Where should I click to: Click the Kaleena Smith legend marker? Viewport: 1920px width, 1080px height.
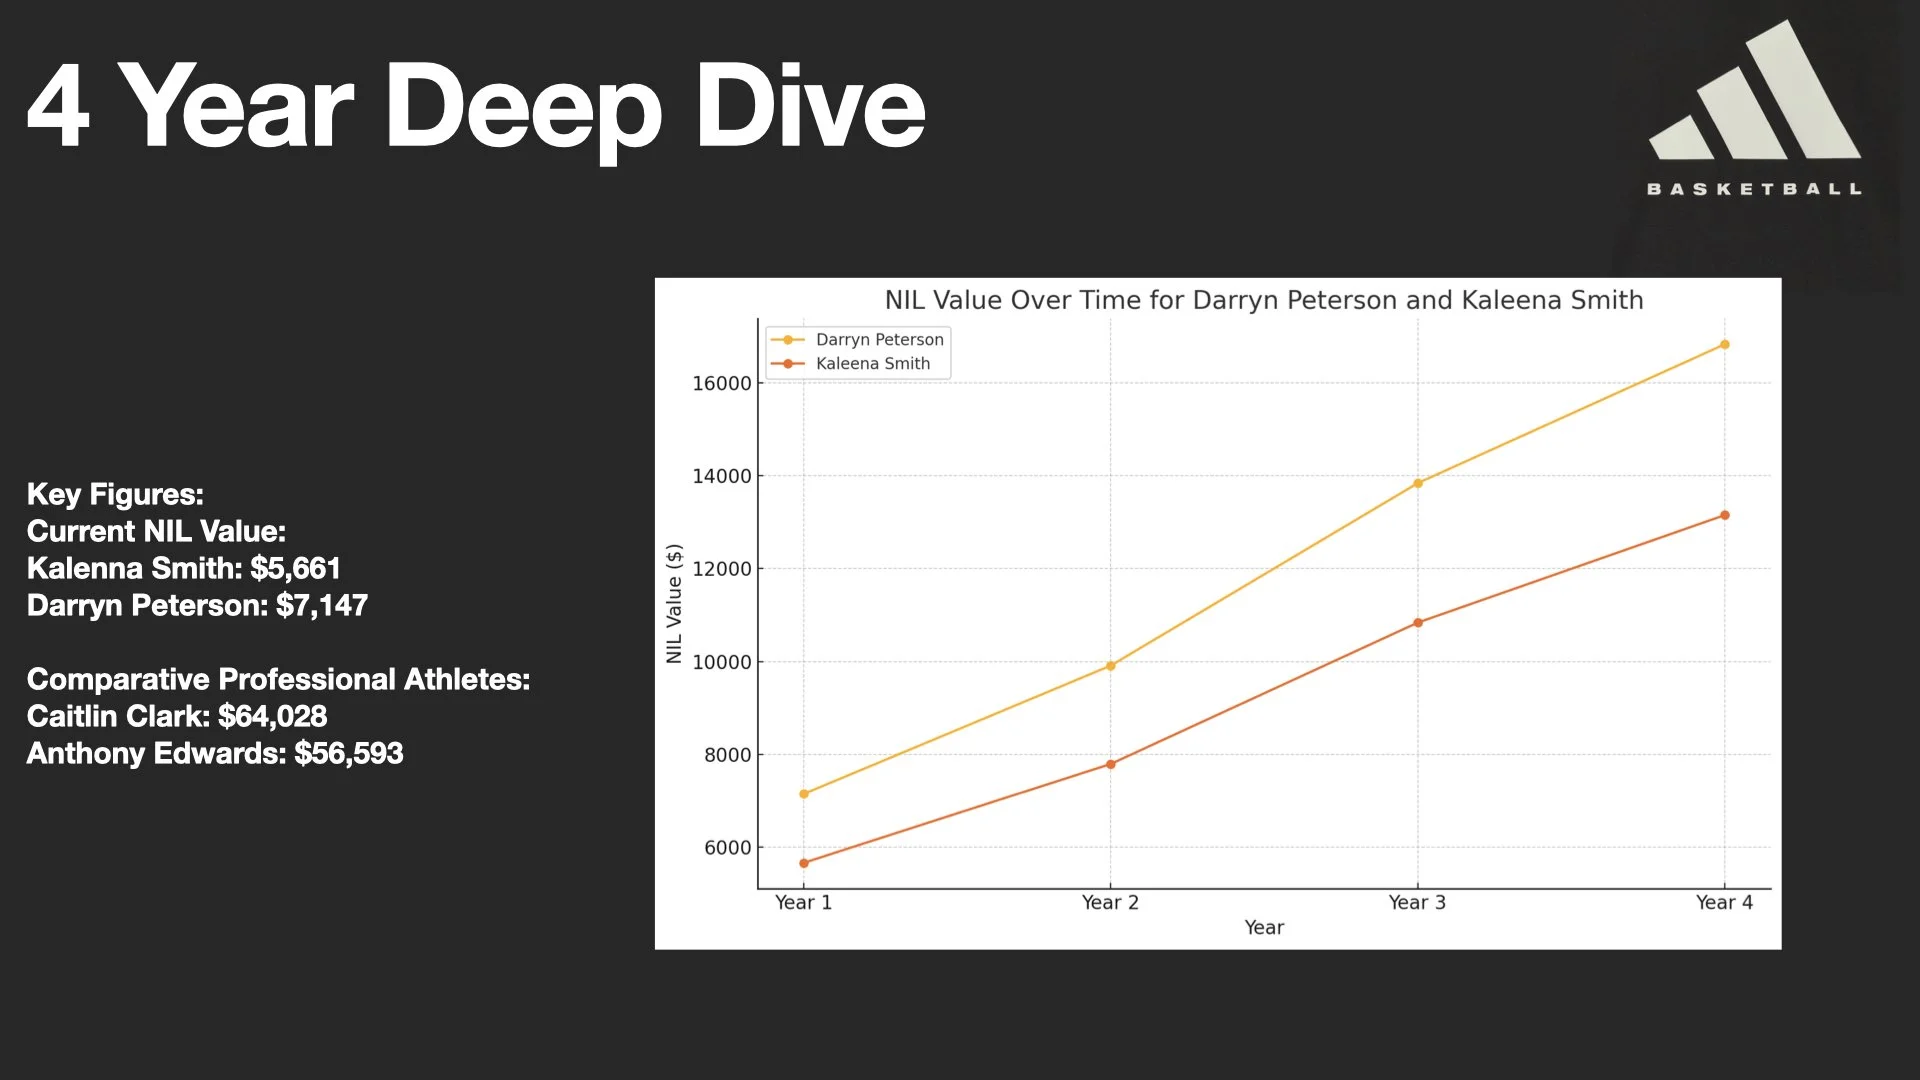788,364
